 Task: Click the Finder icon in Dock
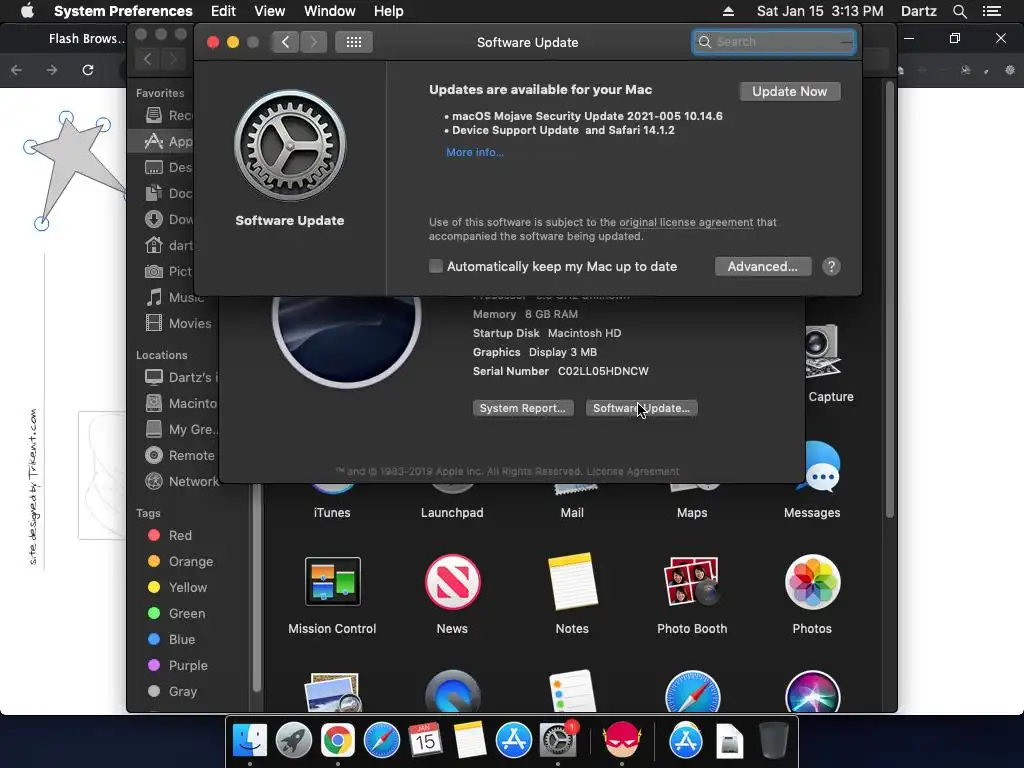coord(249,741)
